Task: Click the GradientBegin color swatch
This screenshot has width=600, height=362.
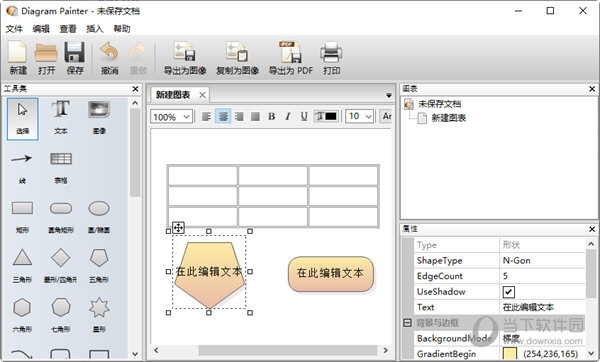Action: (509, 354)
